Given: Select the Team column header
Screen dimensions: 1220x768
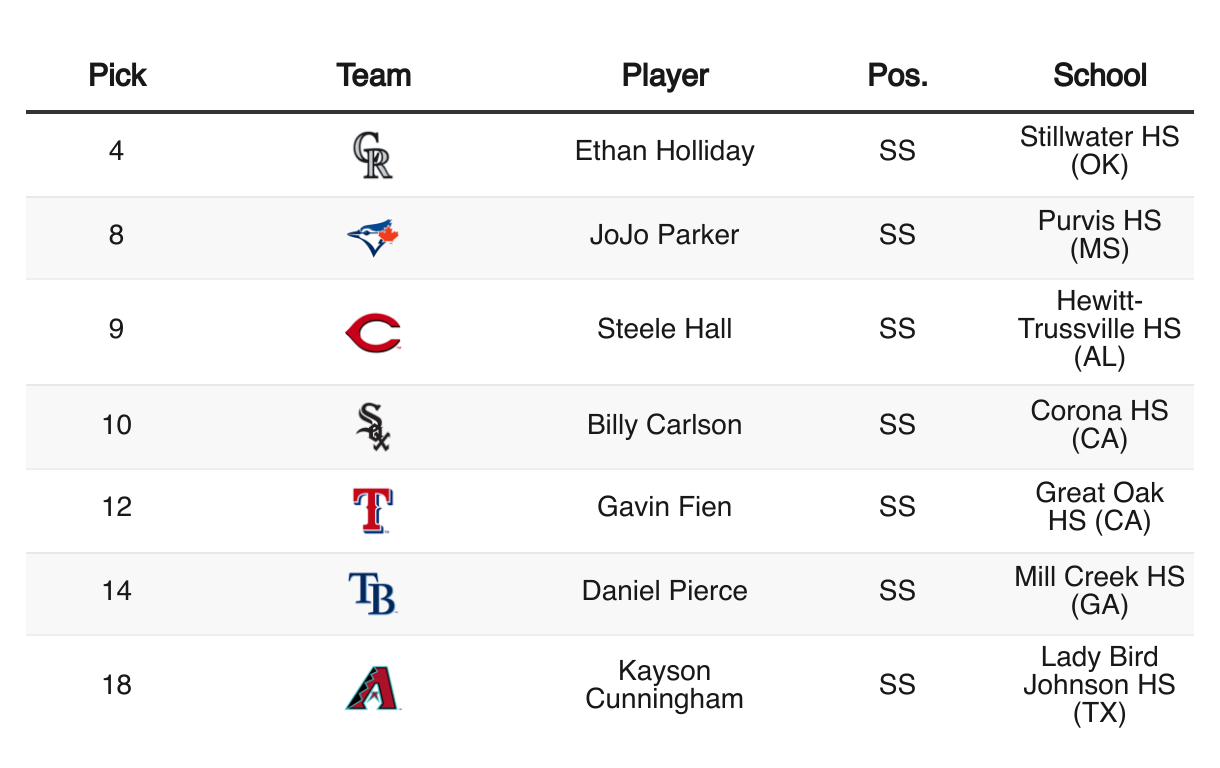Looking at the screenshot, I should (x=373, y=75).
